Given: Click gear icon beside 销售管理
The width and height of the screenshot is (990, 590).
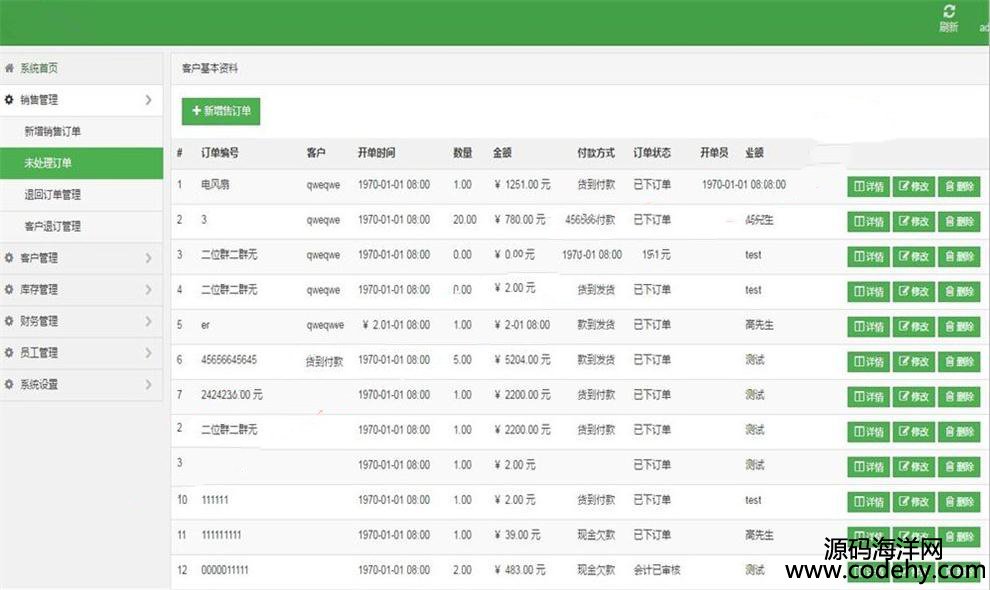Looking at the screenshot, I should (10, 100).
